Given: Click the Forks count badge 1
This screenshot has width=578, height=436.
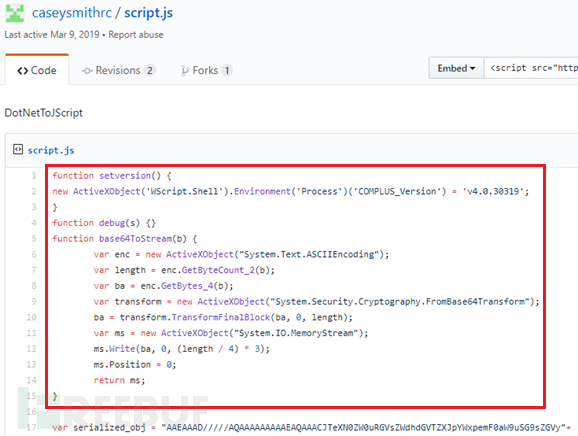Looking at the screenshot, I should coord(227,70).
